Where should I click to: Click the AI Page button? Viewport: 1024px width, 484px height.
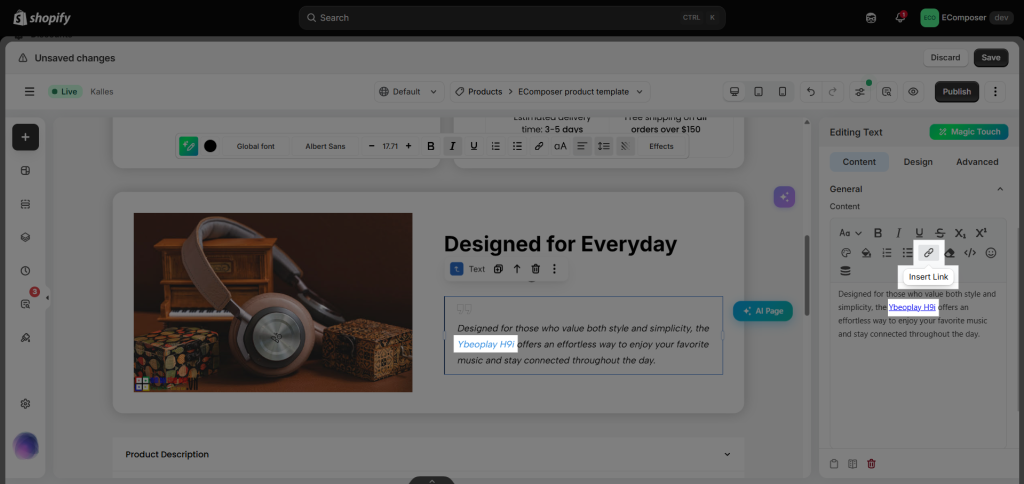pyautogui.click(x=763, y=311)
